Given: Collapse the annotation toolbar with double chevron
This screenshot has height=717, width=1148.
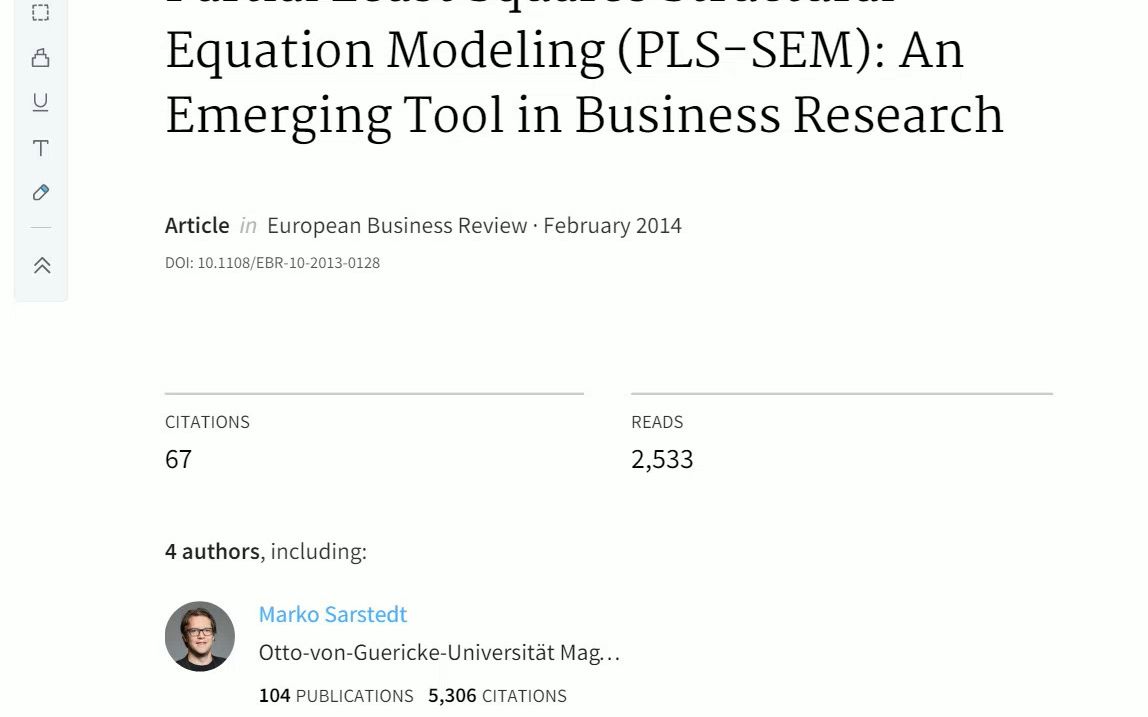Looking at the screenshot, I should [x=42, y=265].
